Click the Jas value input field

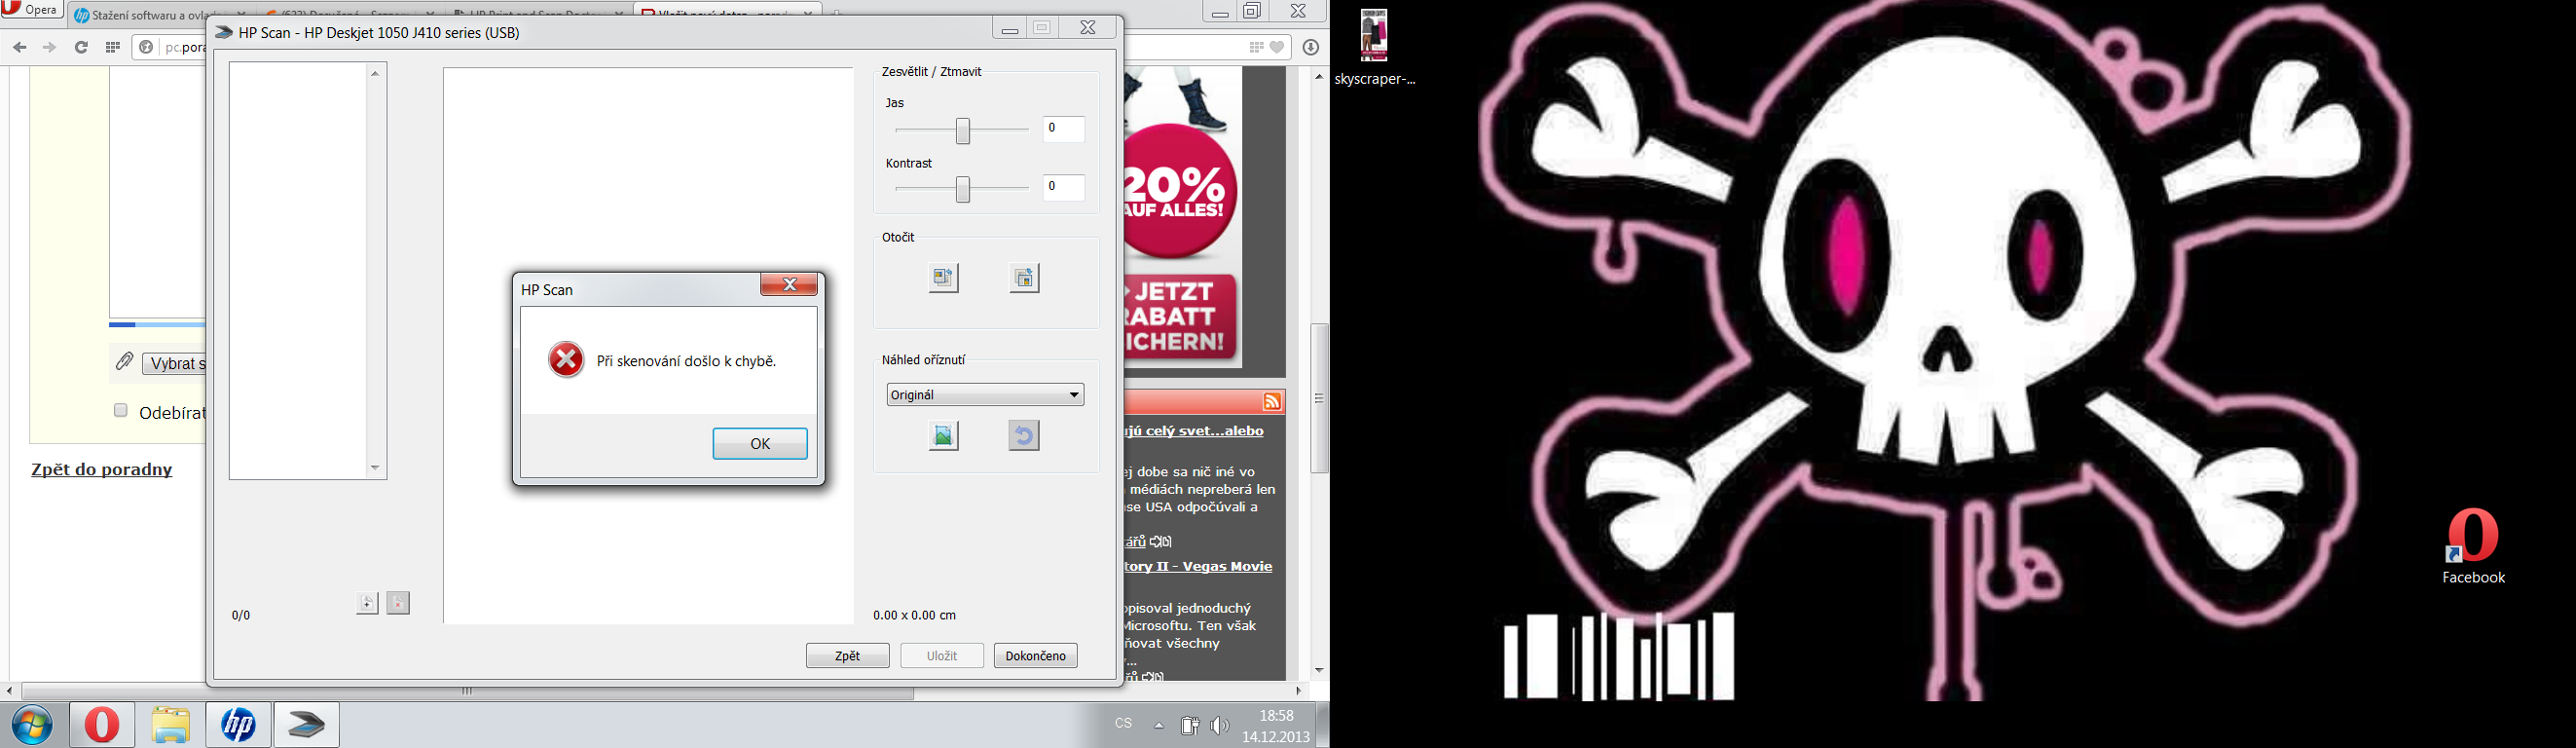click(1064, 129)
